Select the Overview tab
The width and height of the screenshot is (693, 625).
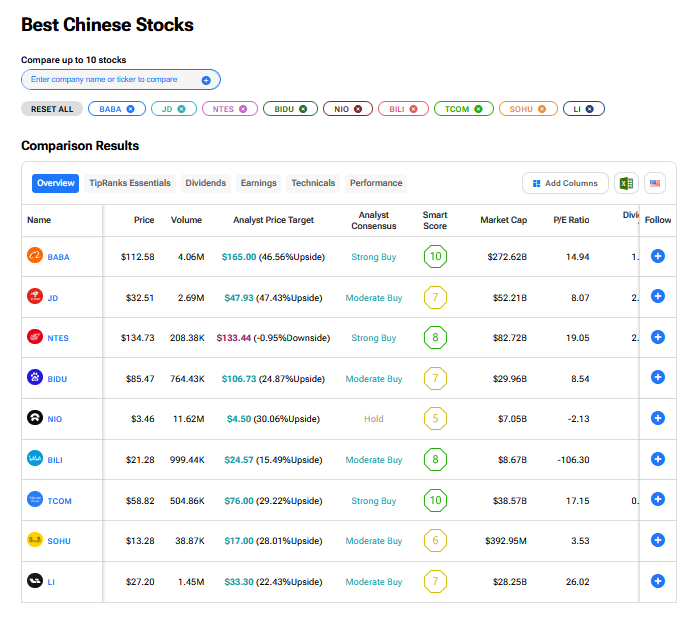55,183
